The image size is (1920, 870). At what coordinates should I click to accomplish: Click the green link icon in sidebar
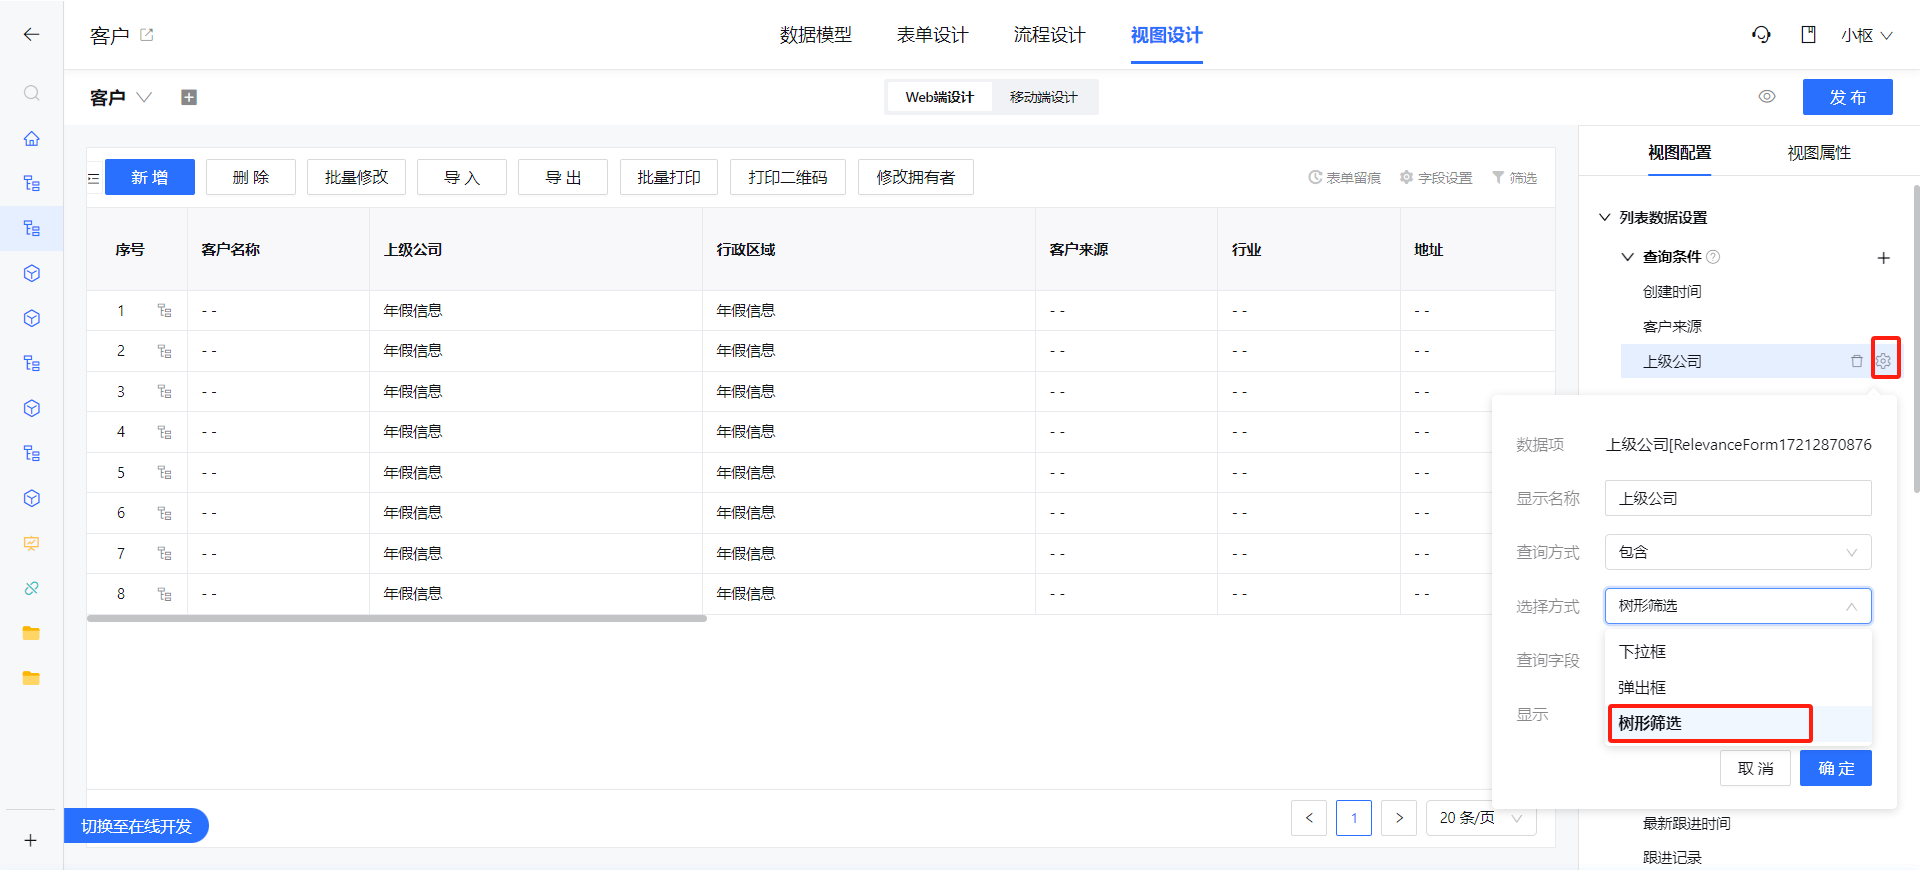[x=32, y=588]
